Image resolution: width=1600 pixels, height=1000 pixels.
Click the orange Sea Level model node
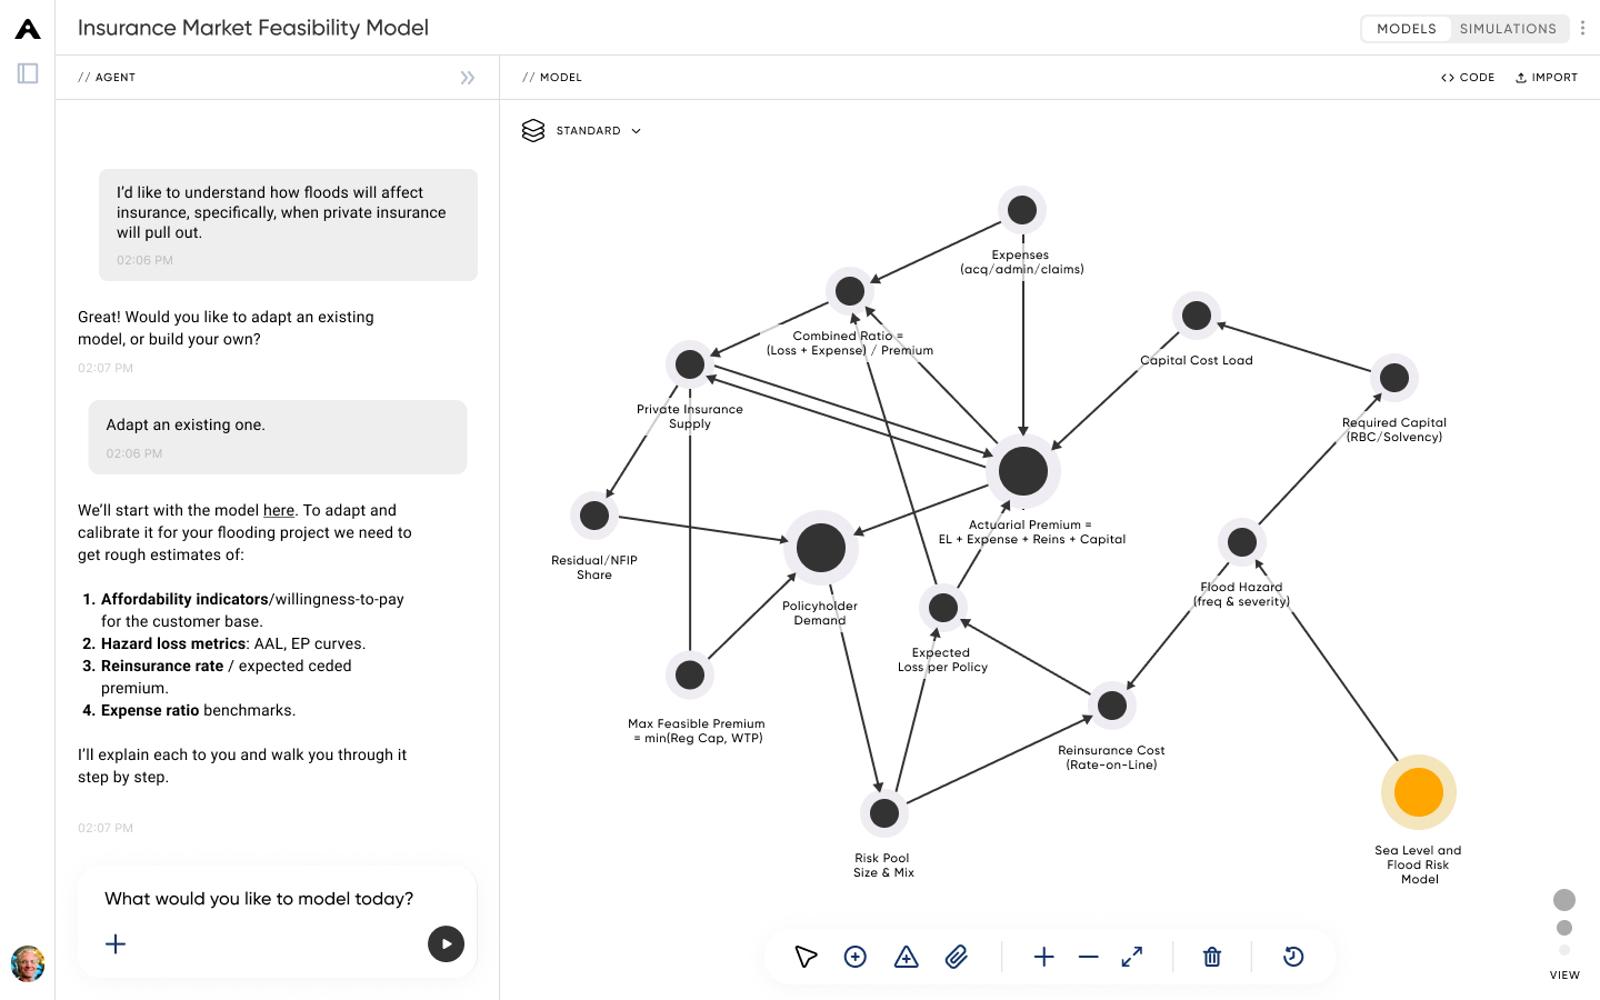pyautogui.click(x=1418, y=792)
